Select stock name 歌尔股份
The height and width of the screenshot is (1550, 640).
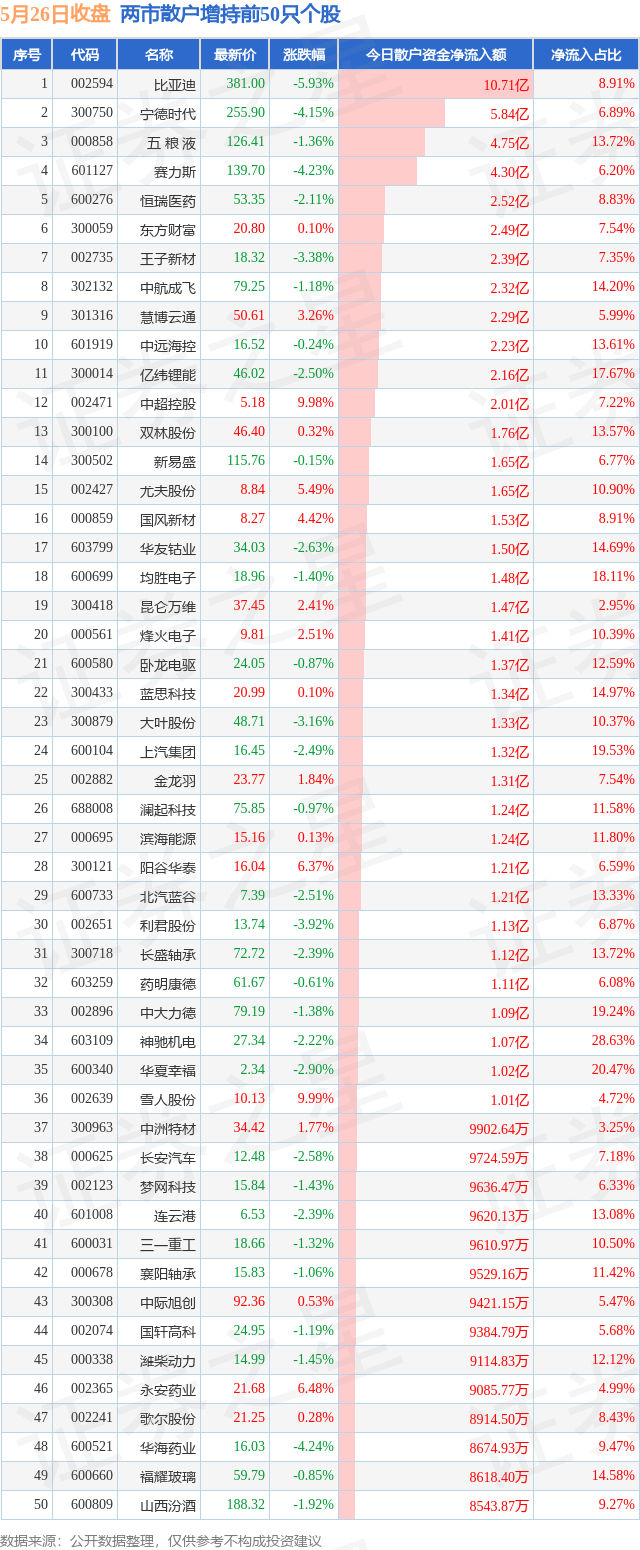point(168,1419)
